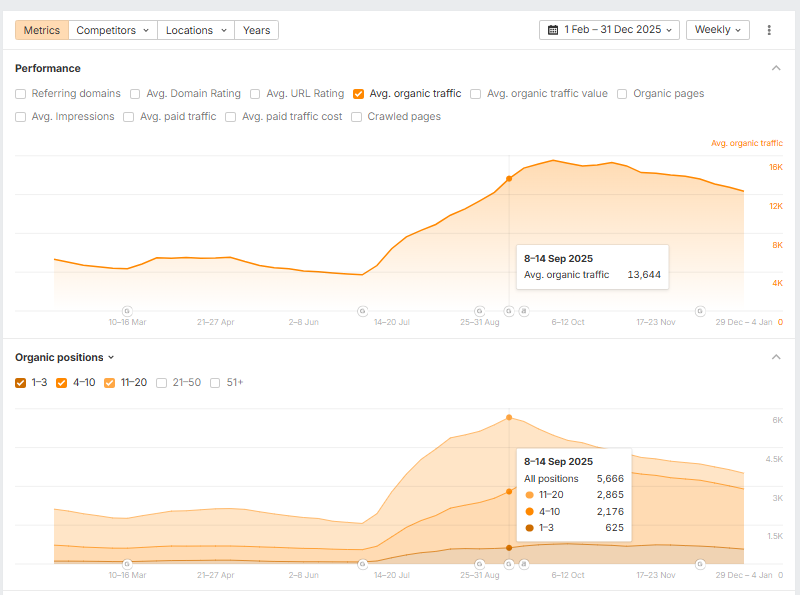Click Google update marker above 25–31 Aug, Organic positions chart
This screenshot has height=595, width=800.
[x=480, y=564]
